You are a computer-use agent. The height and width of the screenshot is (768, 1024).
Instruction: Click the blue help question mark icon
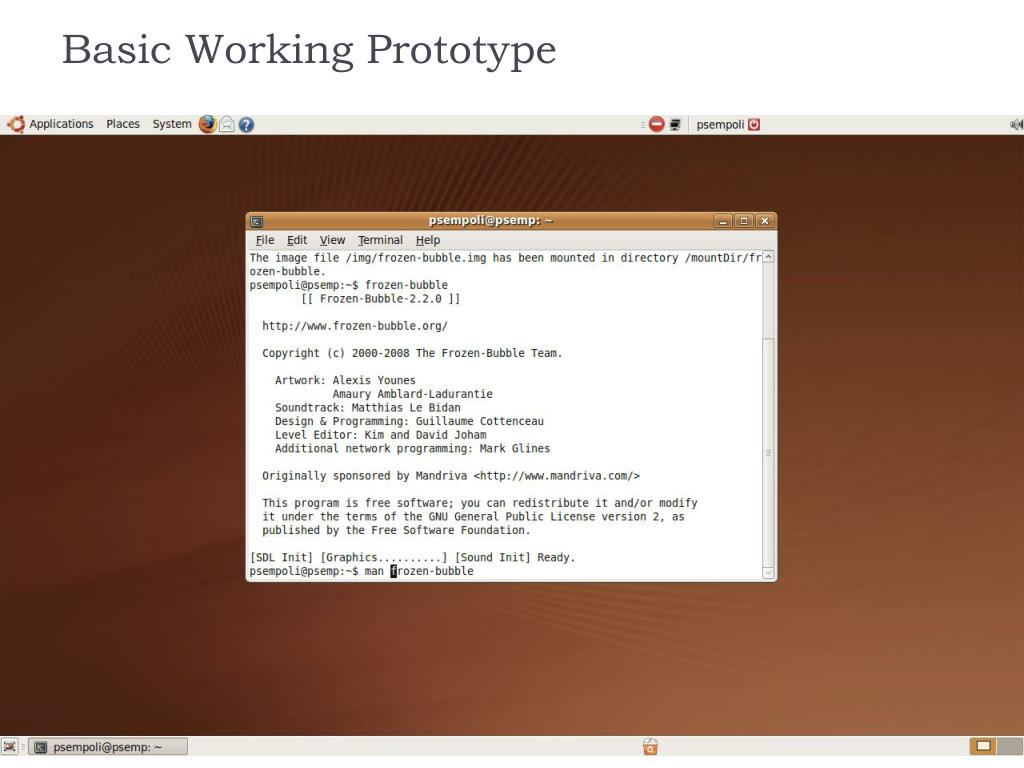click(x=246, y=125)
